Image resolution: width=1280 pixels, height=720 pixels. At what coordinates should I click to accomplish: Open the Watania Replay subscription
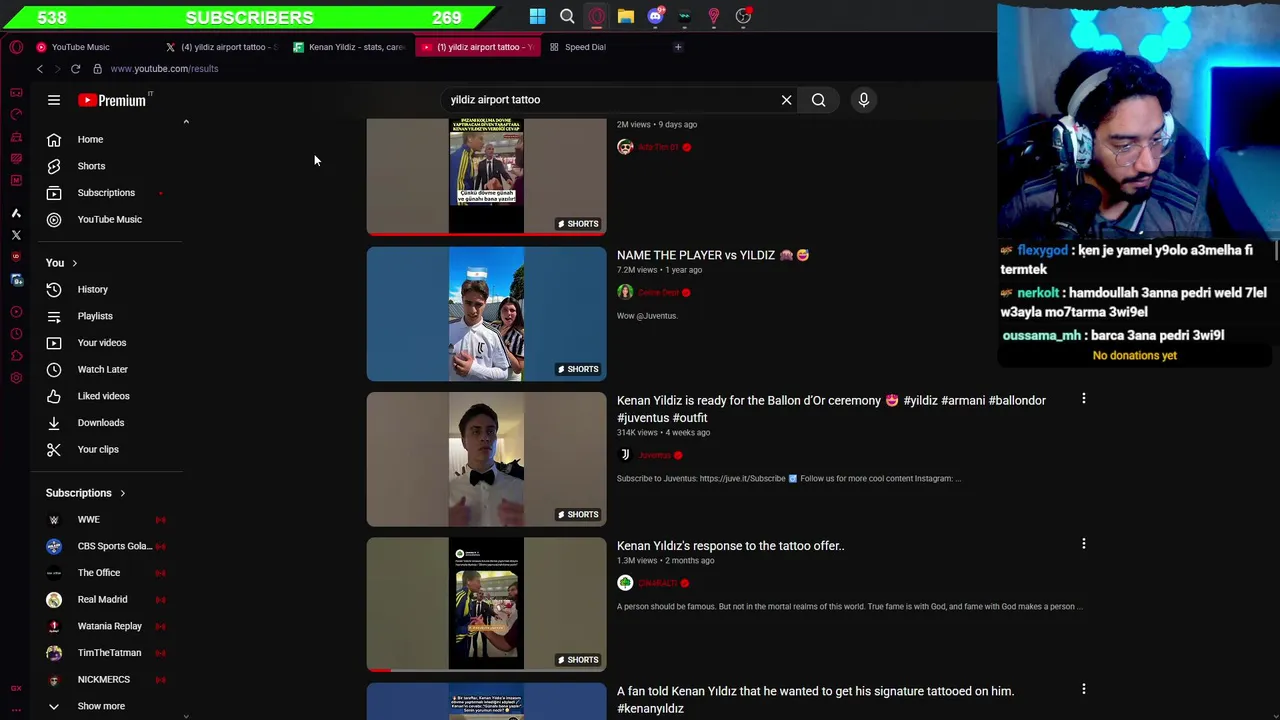[x=105, y=626]
